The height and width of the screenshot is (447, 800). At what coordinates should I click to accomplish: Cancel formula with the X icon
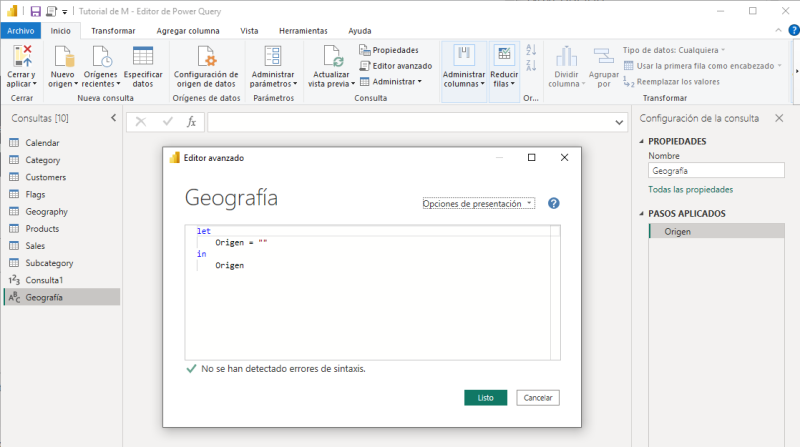pos(140,122)
